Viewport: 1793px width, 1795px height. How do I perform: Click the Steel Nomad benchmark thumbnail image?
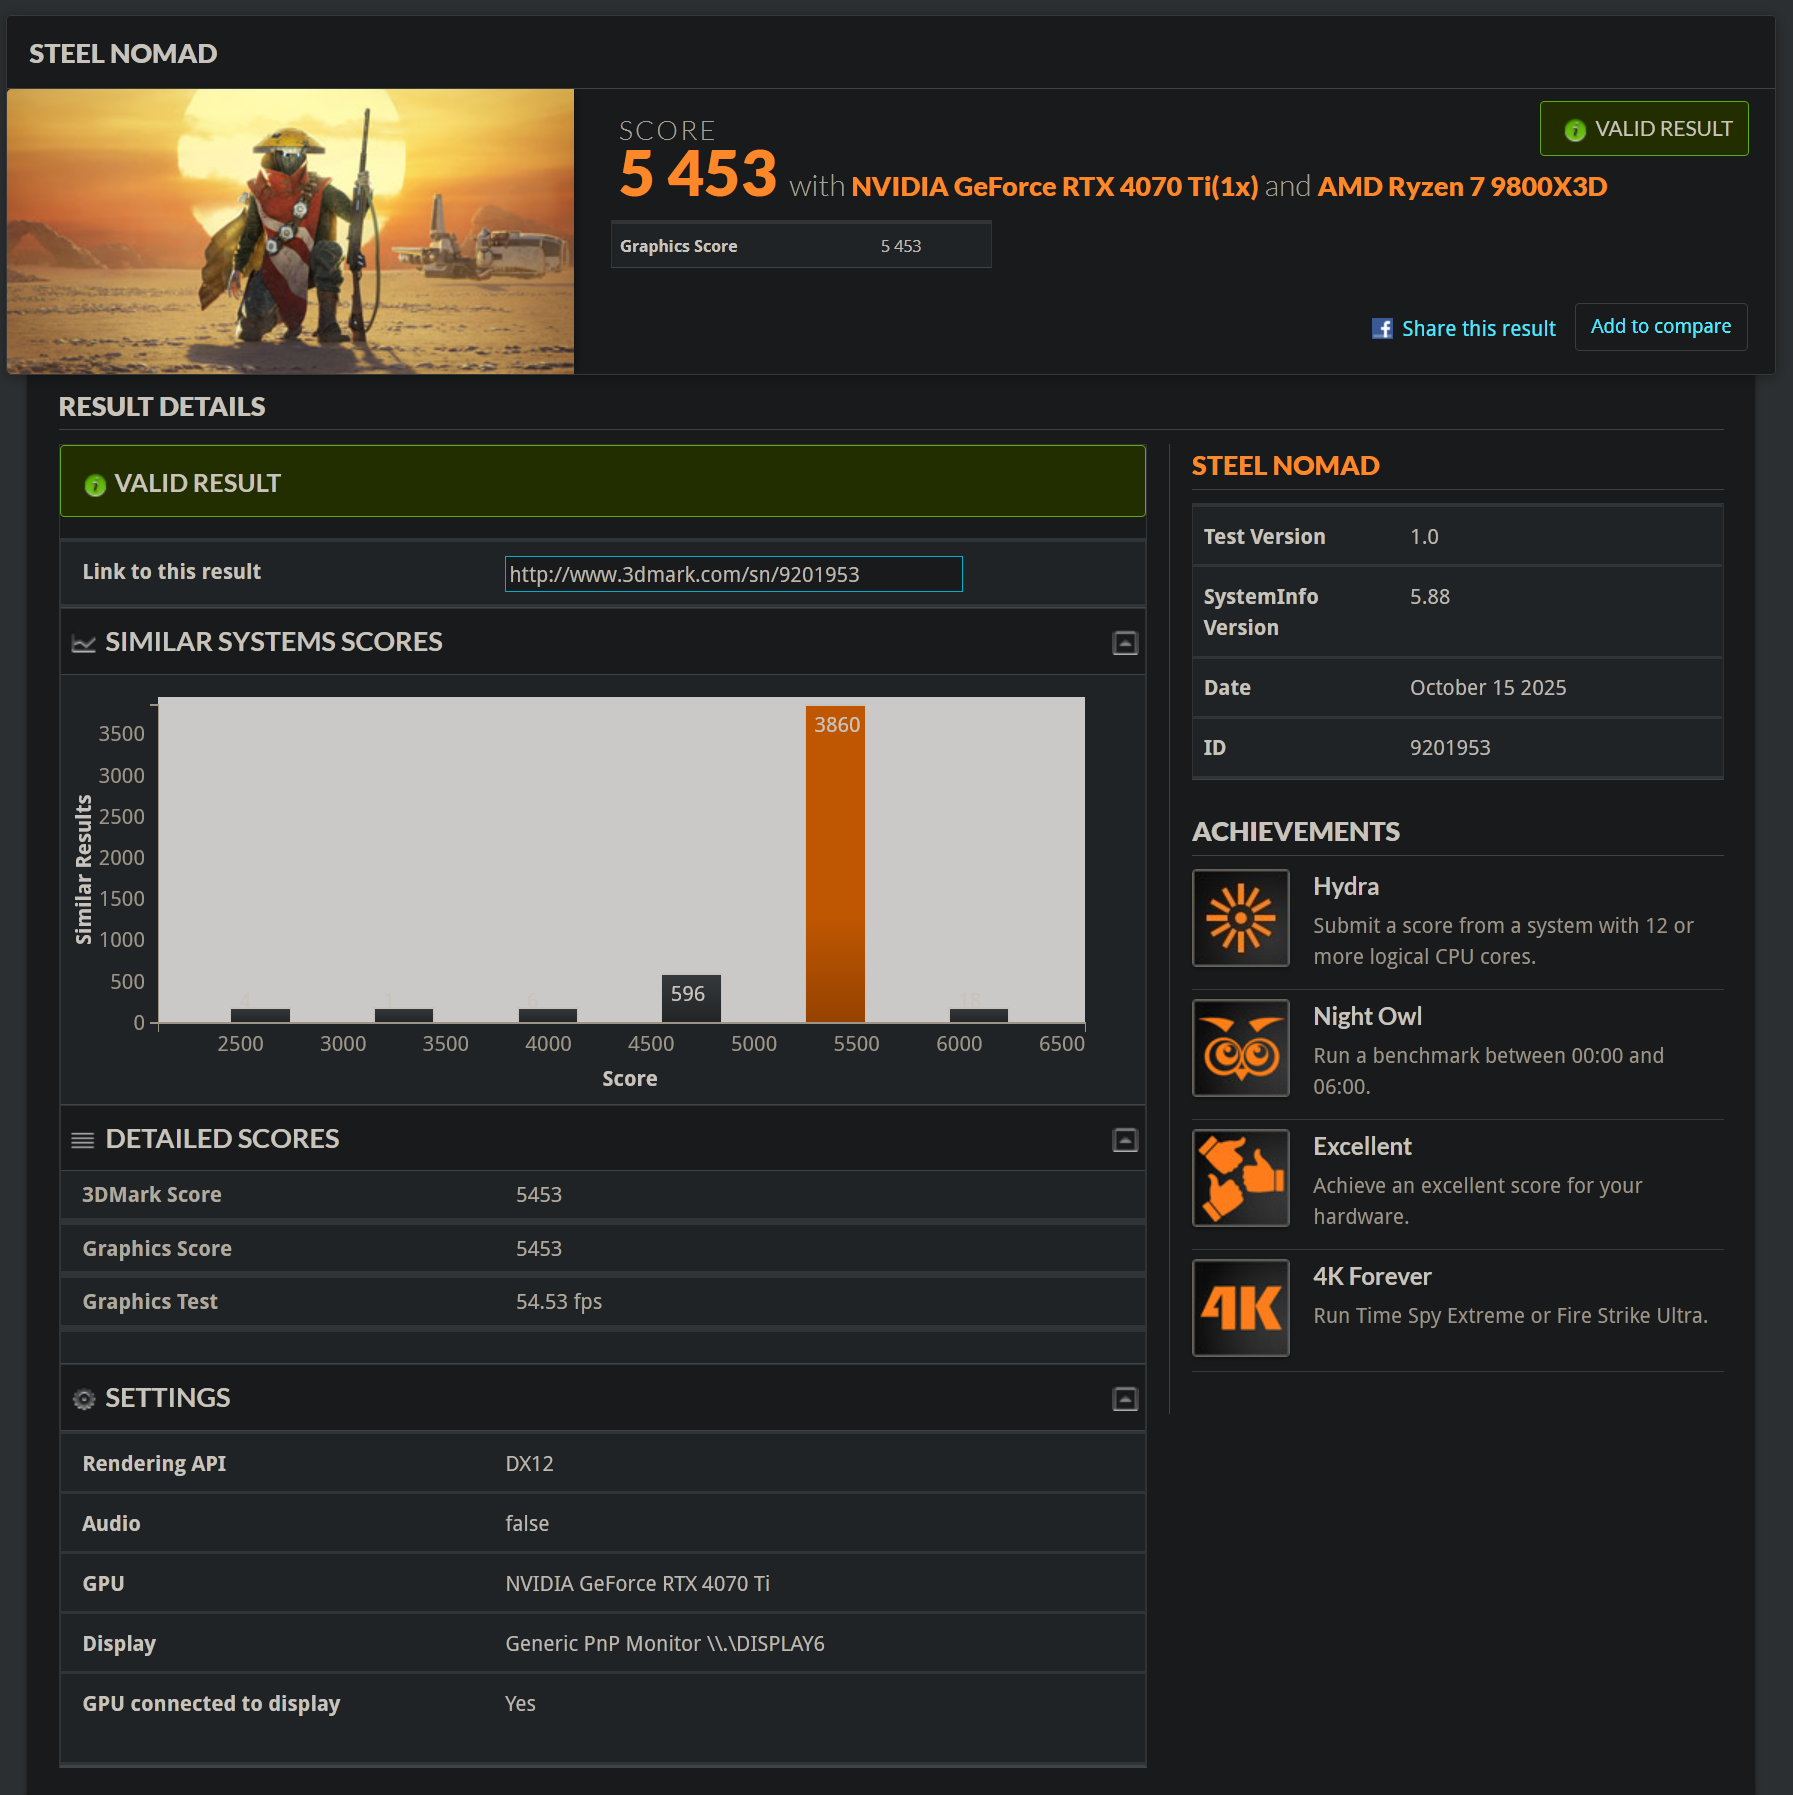[290, 231]
